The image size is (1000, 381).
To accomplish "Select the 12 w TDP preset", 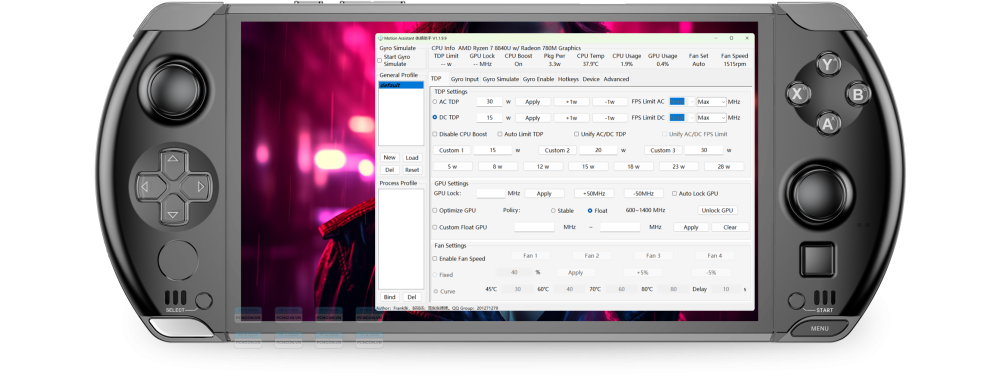I will click(543, 167).
